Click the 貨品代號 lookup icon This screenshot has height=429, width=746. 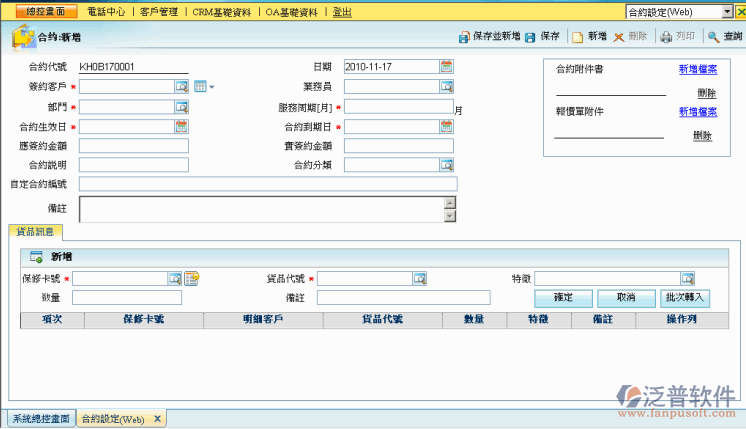tap(419, 278)
